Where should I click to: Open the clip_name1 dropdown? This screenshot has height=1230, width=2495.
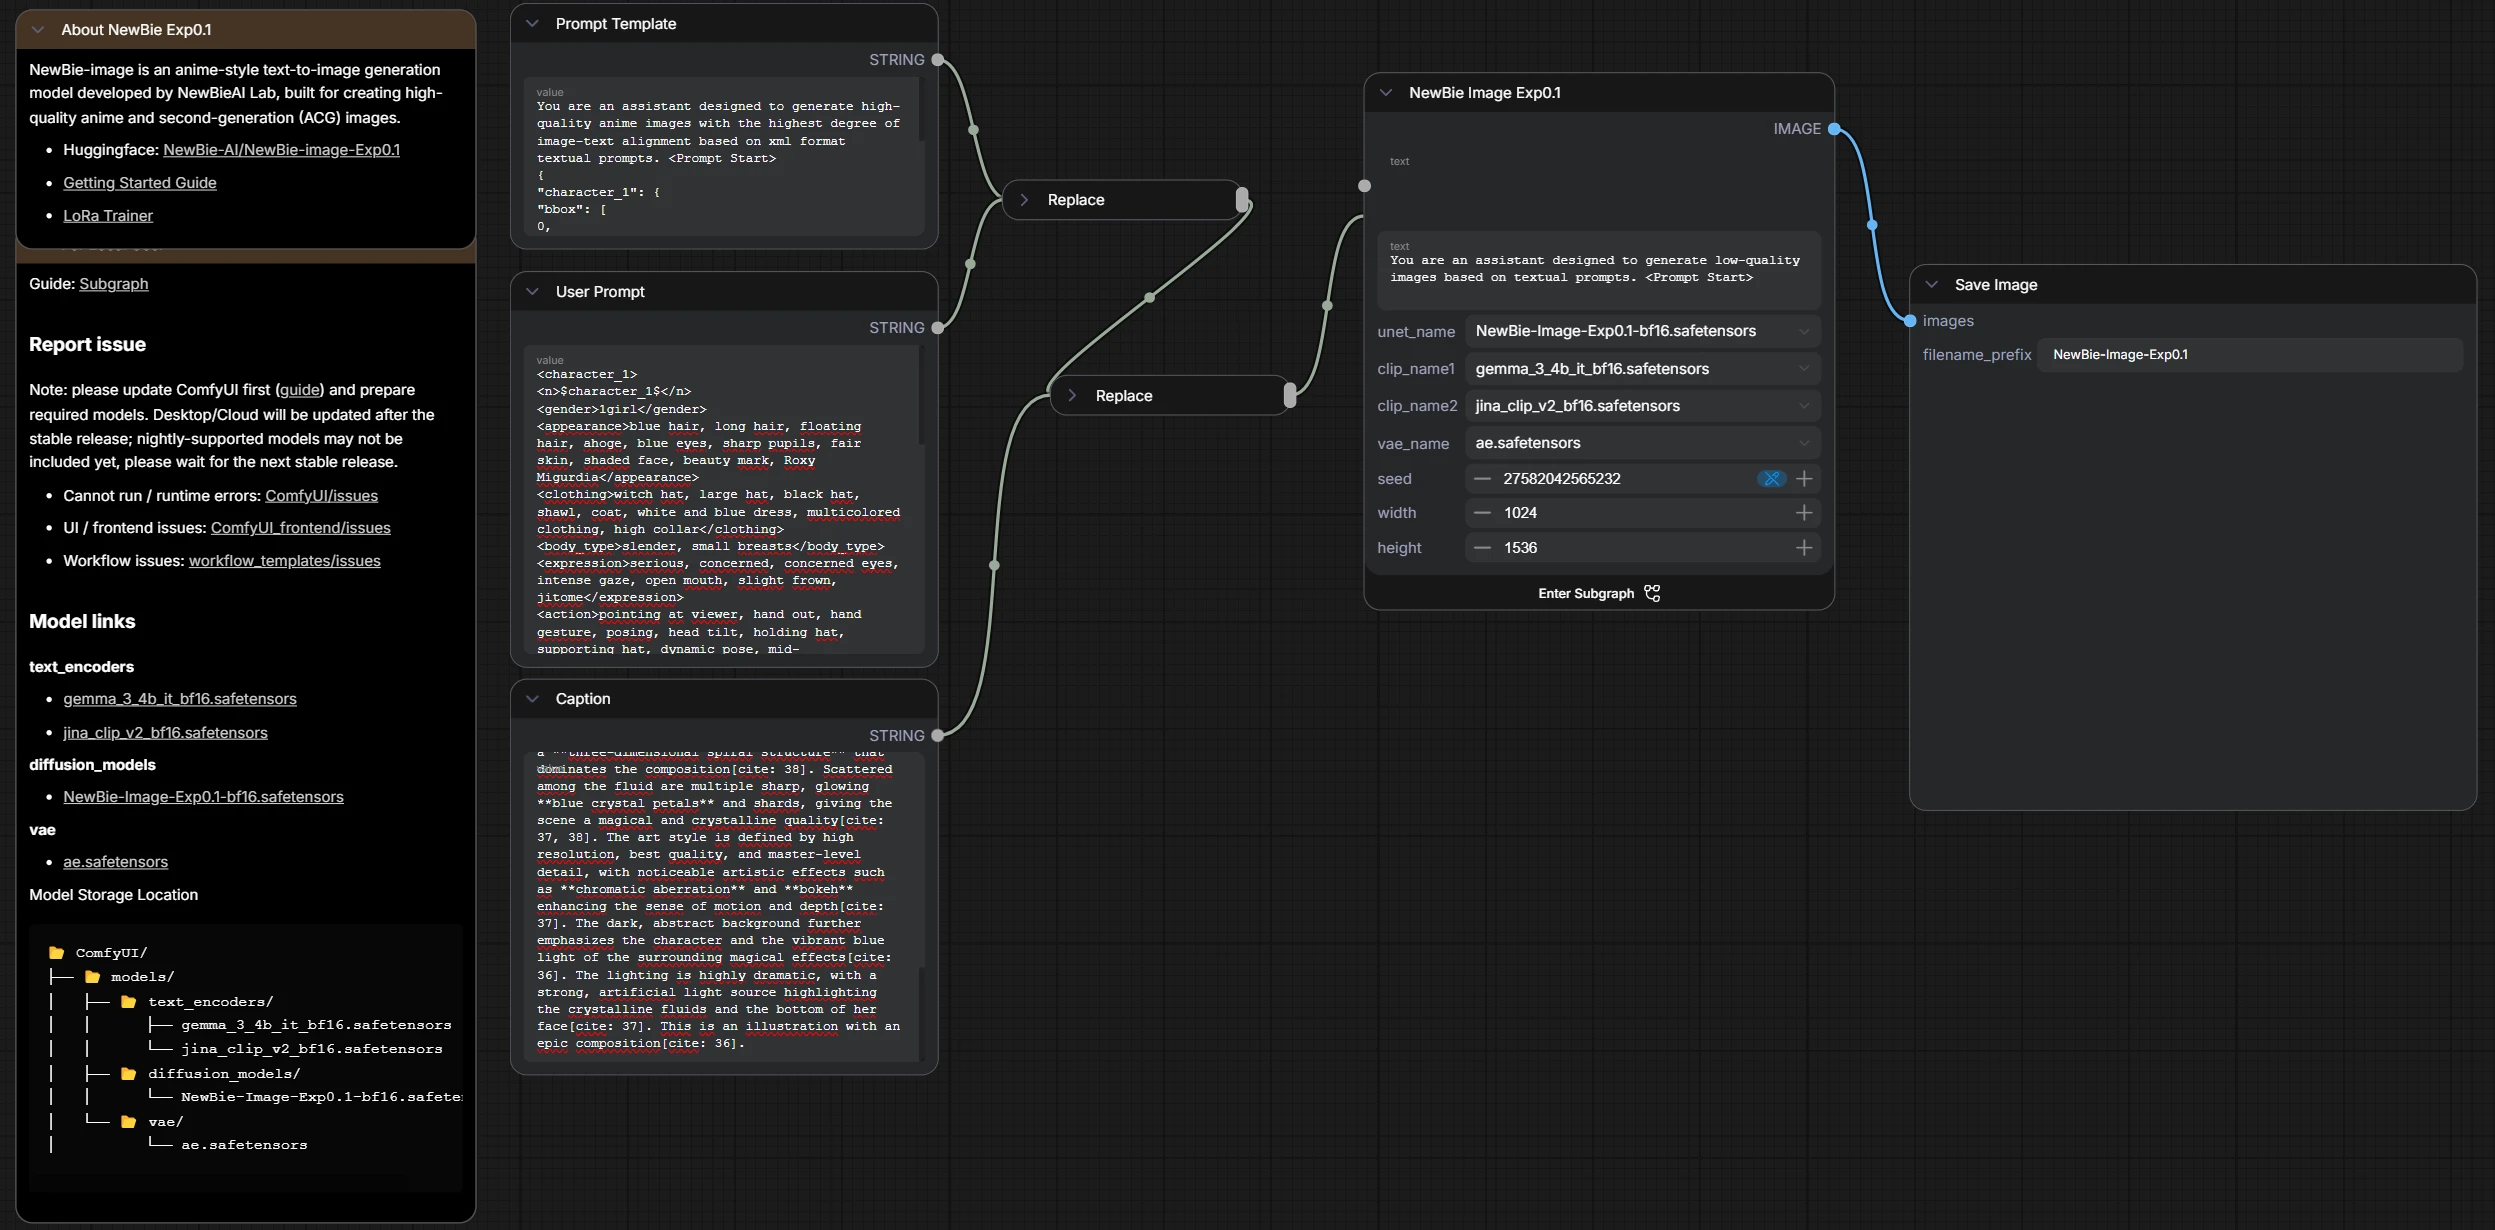click(x=1642, y=369)
